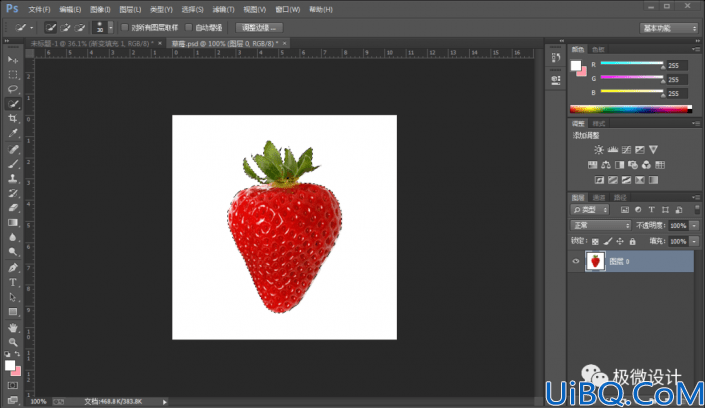Screen dimensions: 705x408
Task: Select the Hand tool
Action: (x=13, y=328)
